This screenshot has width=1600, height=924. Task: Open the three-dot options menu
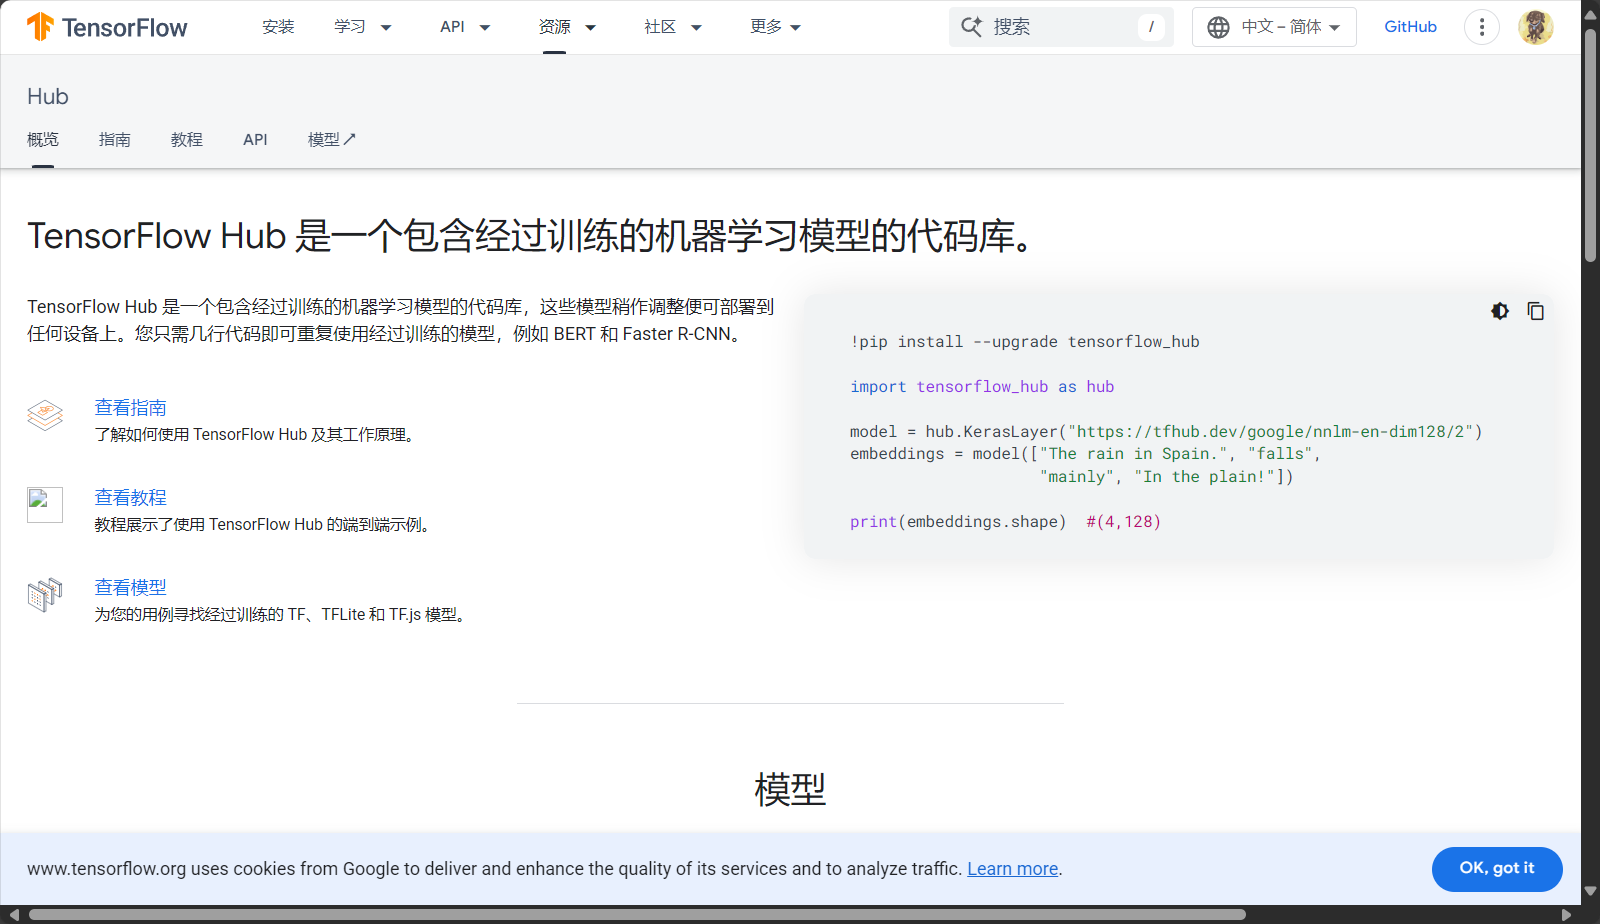(x=1482, y=27)
